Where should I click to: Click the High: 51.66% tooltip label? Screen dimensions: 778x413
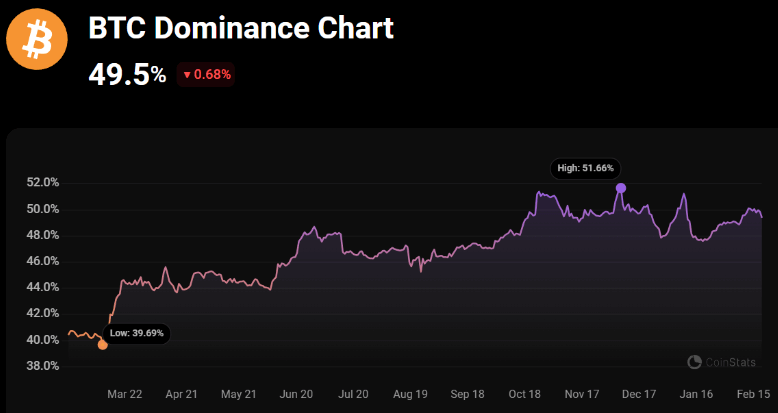click(x=586, y=168)
